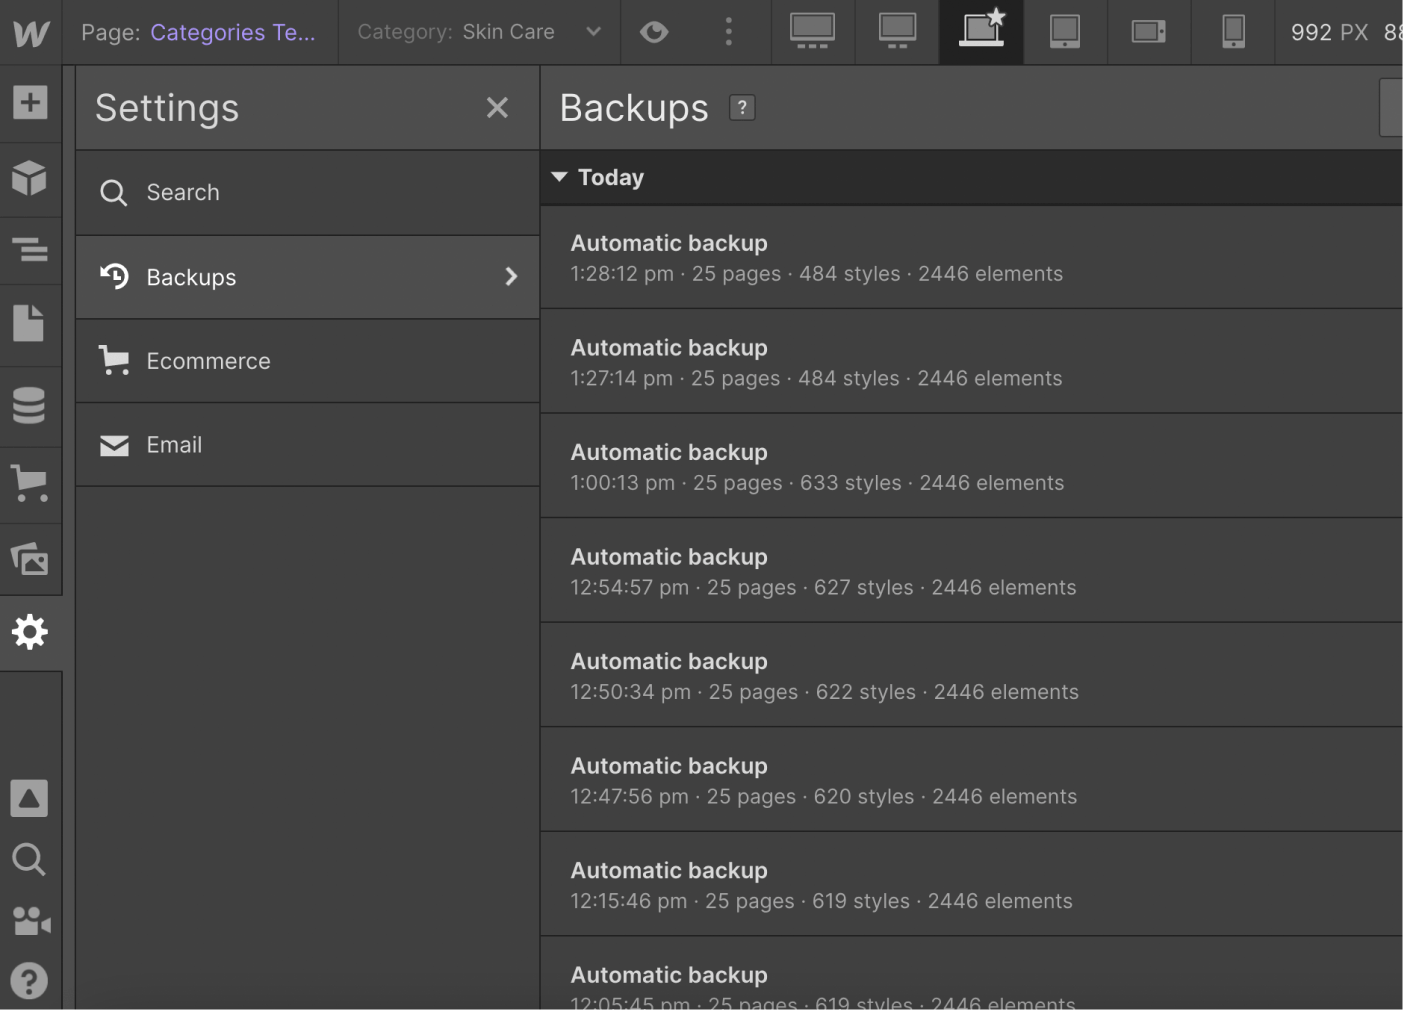Select Ecommerce in the Settings menu

307,361
